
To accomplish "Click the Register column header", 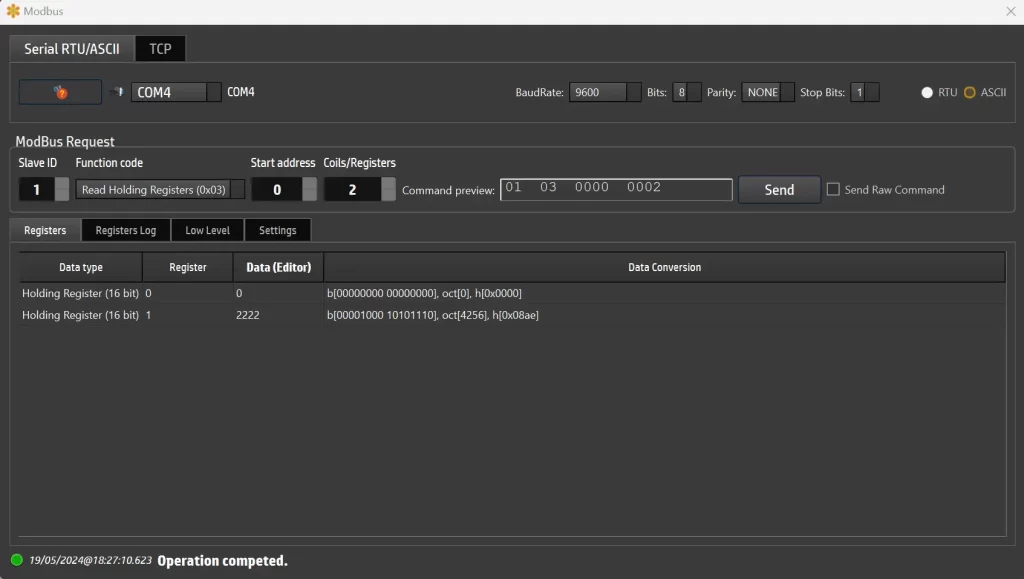I will coord(187,267).
